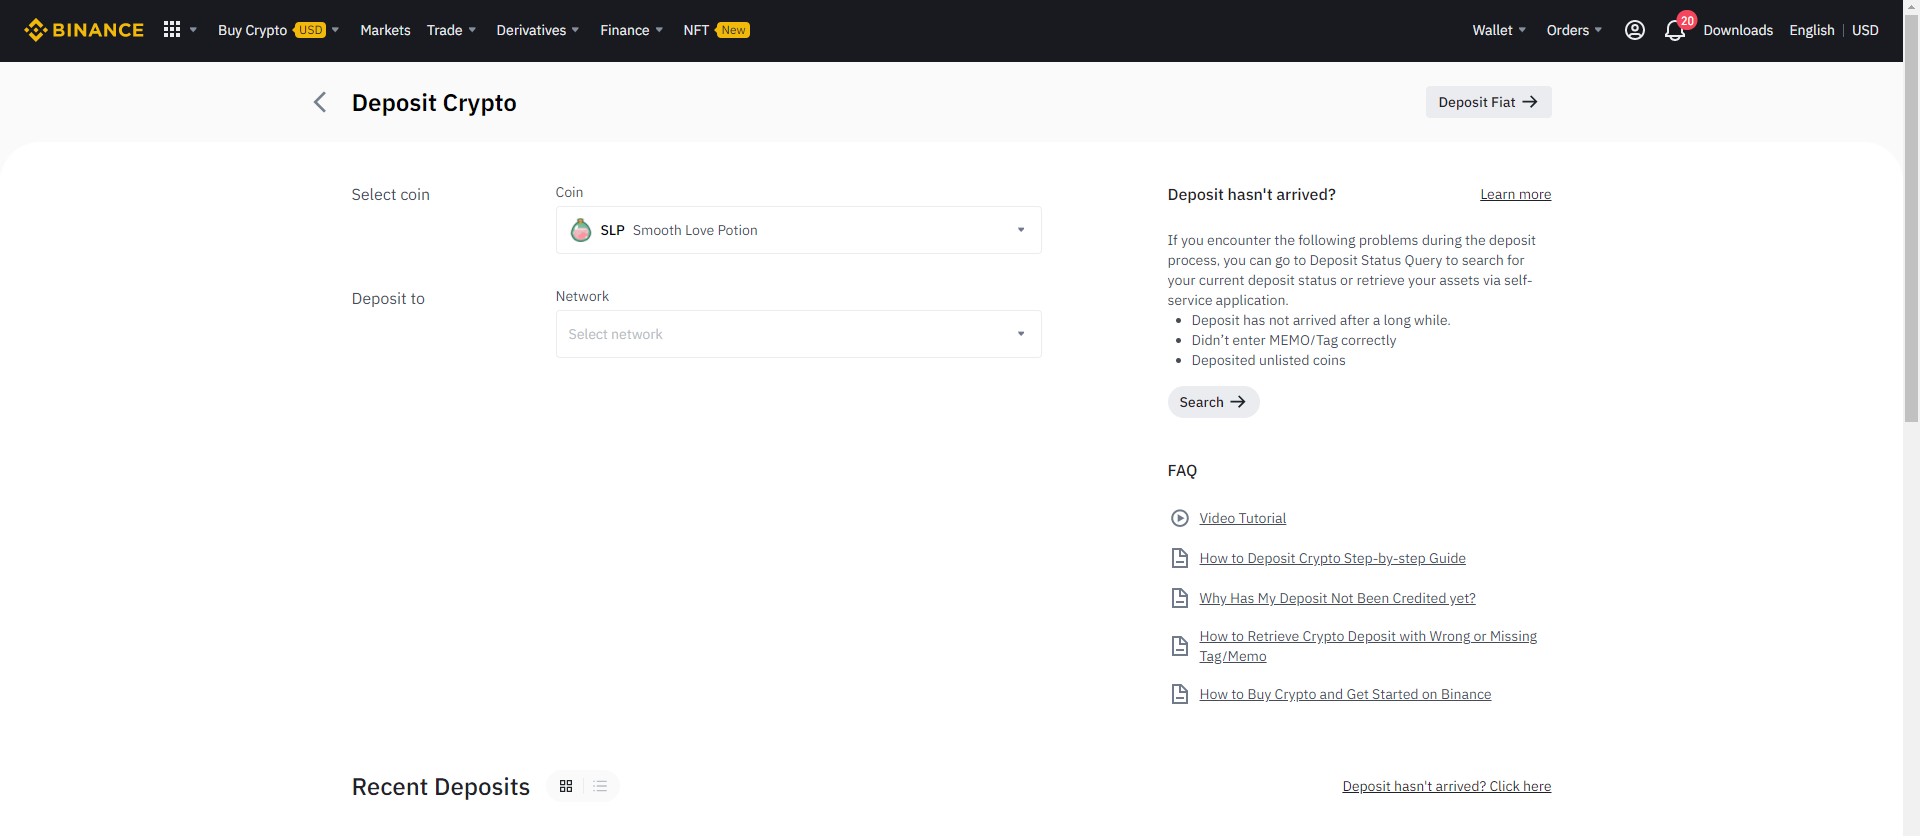The height and width of the screenshot is (836, 1920).
Task: Click the Search deposit status button
Action: tap(1213, 402)
